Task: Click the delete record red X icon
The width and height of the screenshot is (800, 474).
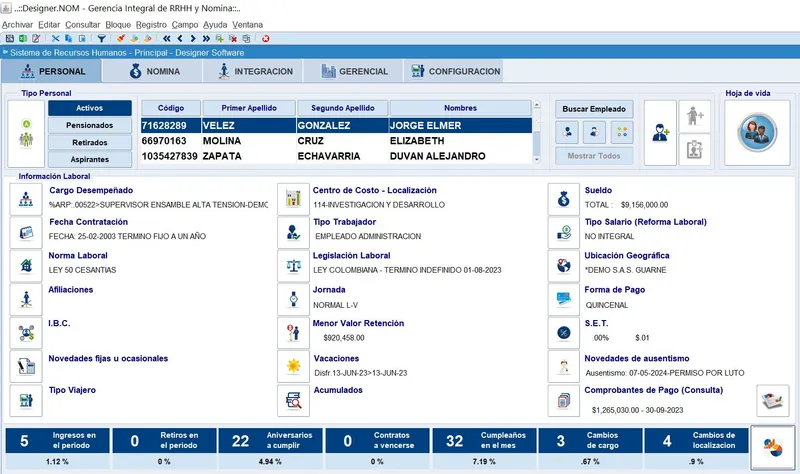Action: tap(233, 38)
